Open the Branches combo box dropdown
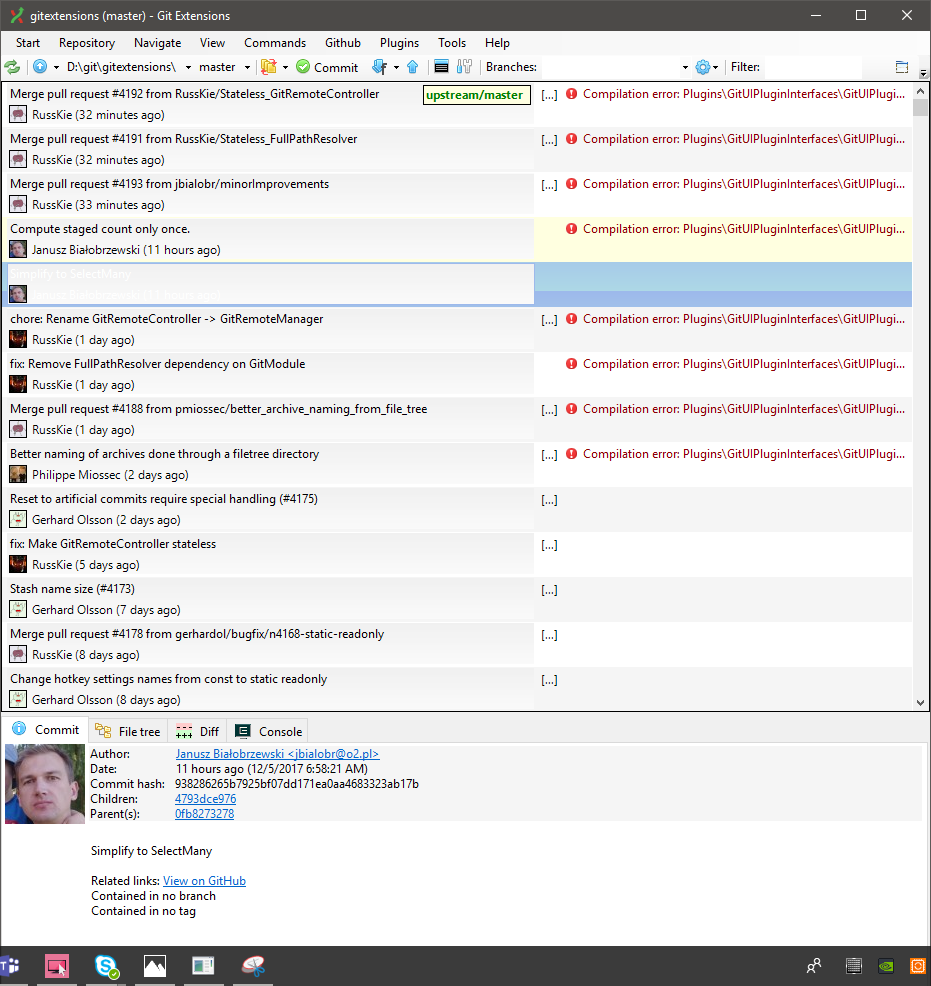The image size is (931, 986). (x=684, y=67)
